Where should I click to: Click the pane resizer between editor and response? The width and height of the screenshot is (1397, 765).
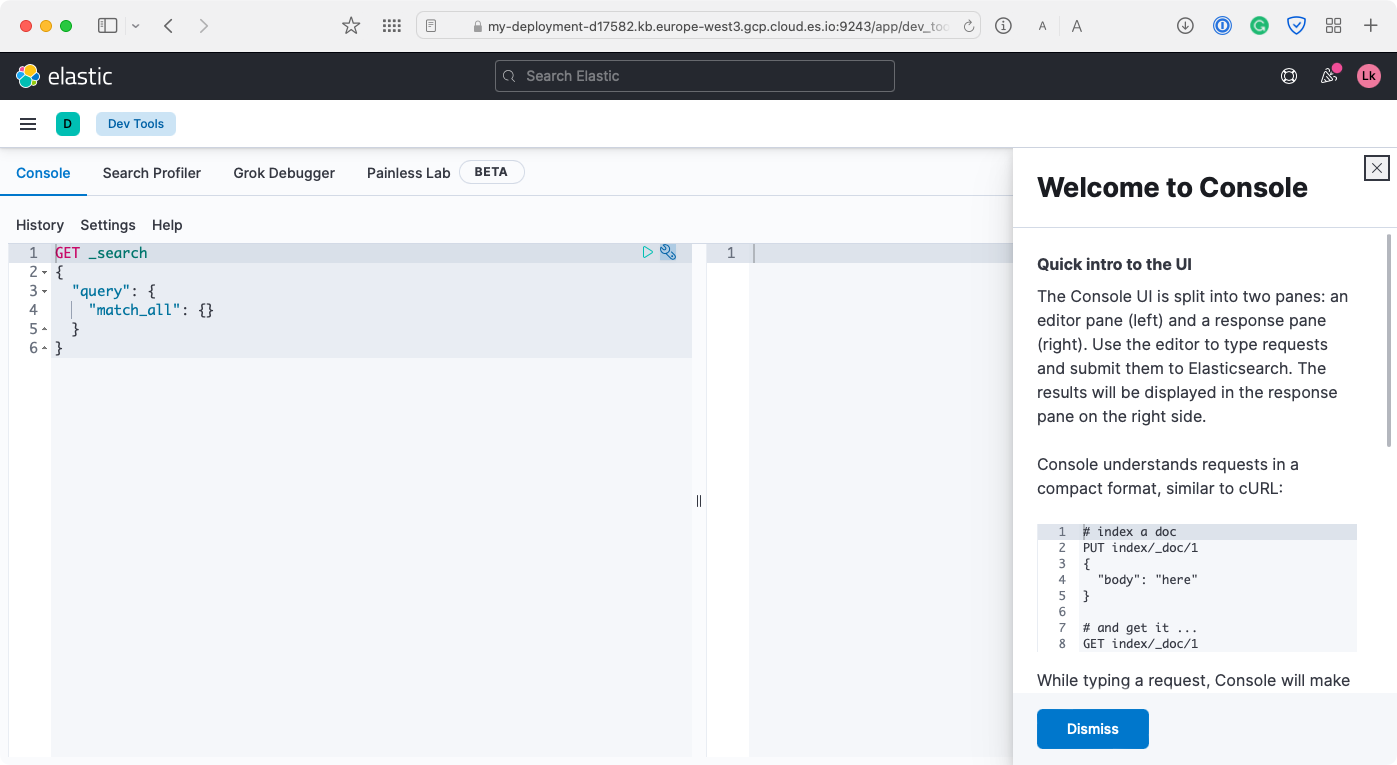(699, 501)
